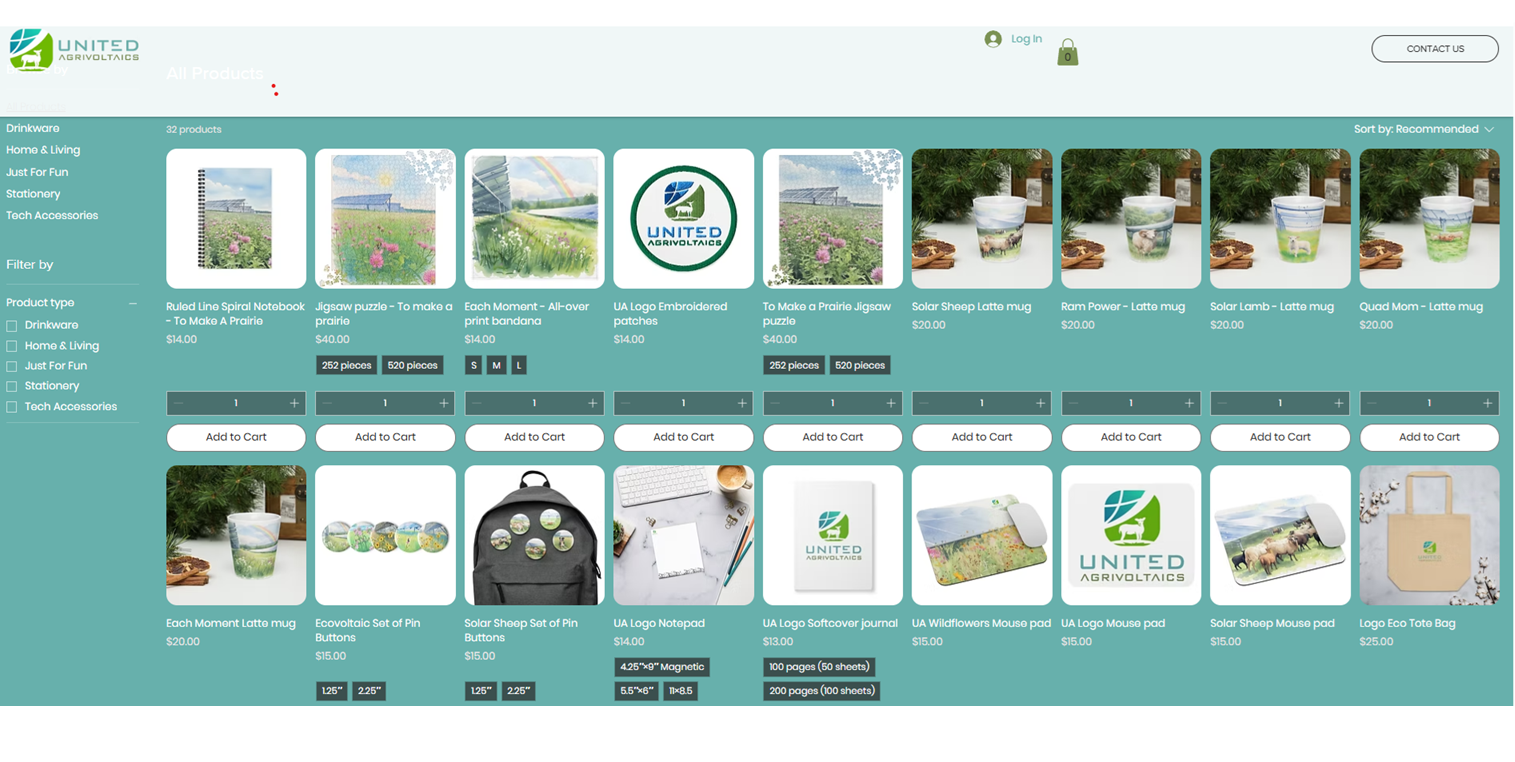This screenshot has width=1515, height=762.
Task: Tick the Home & Living checkbox
Action: pyautogui.click(x=12, y=346)
